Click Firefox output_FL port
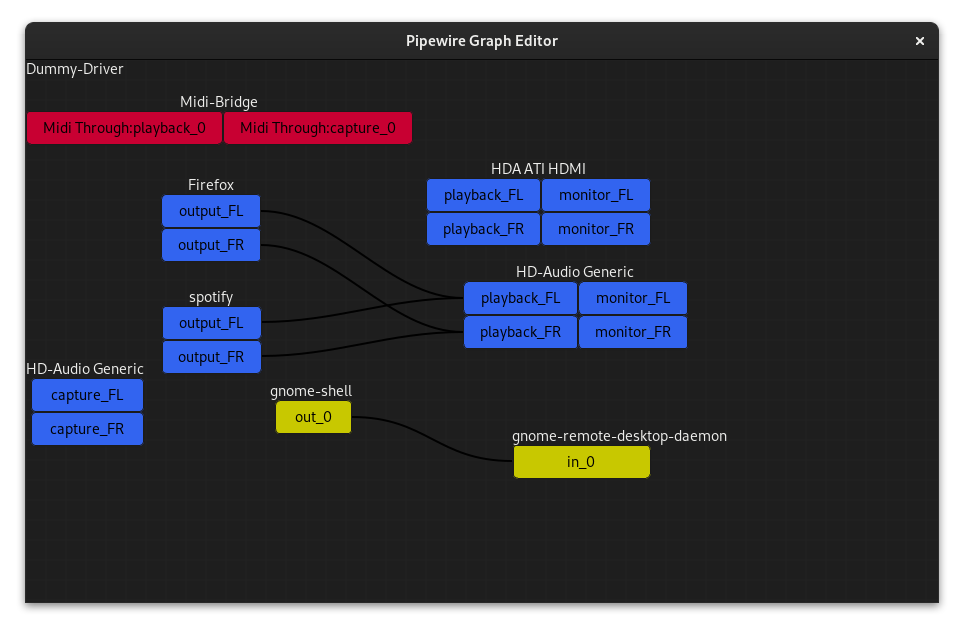 coord(211,211)
